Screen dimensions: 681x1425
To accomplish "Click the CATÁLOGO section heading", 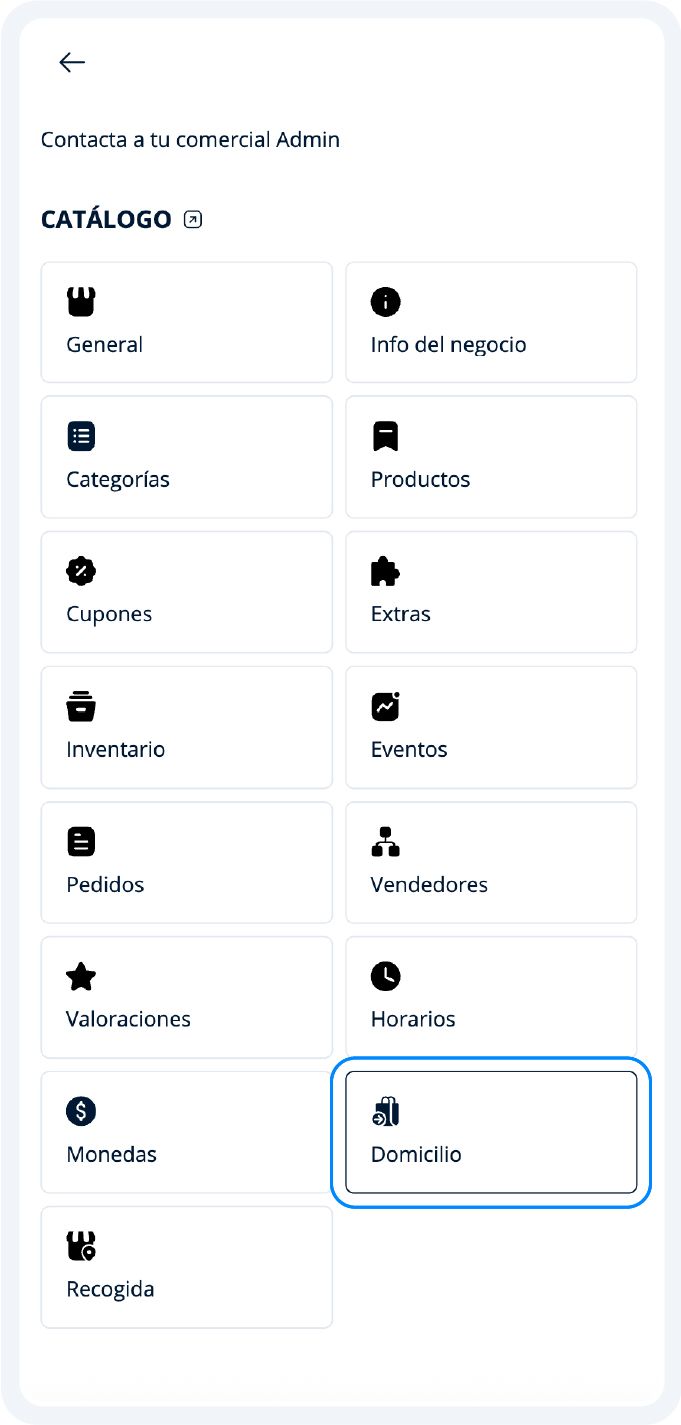I will click(106, 220).
